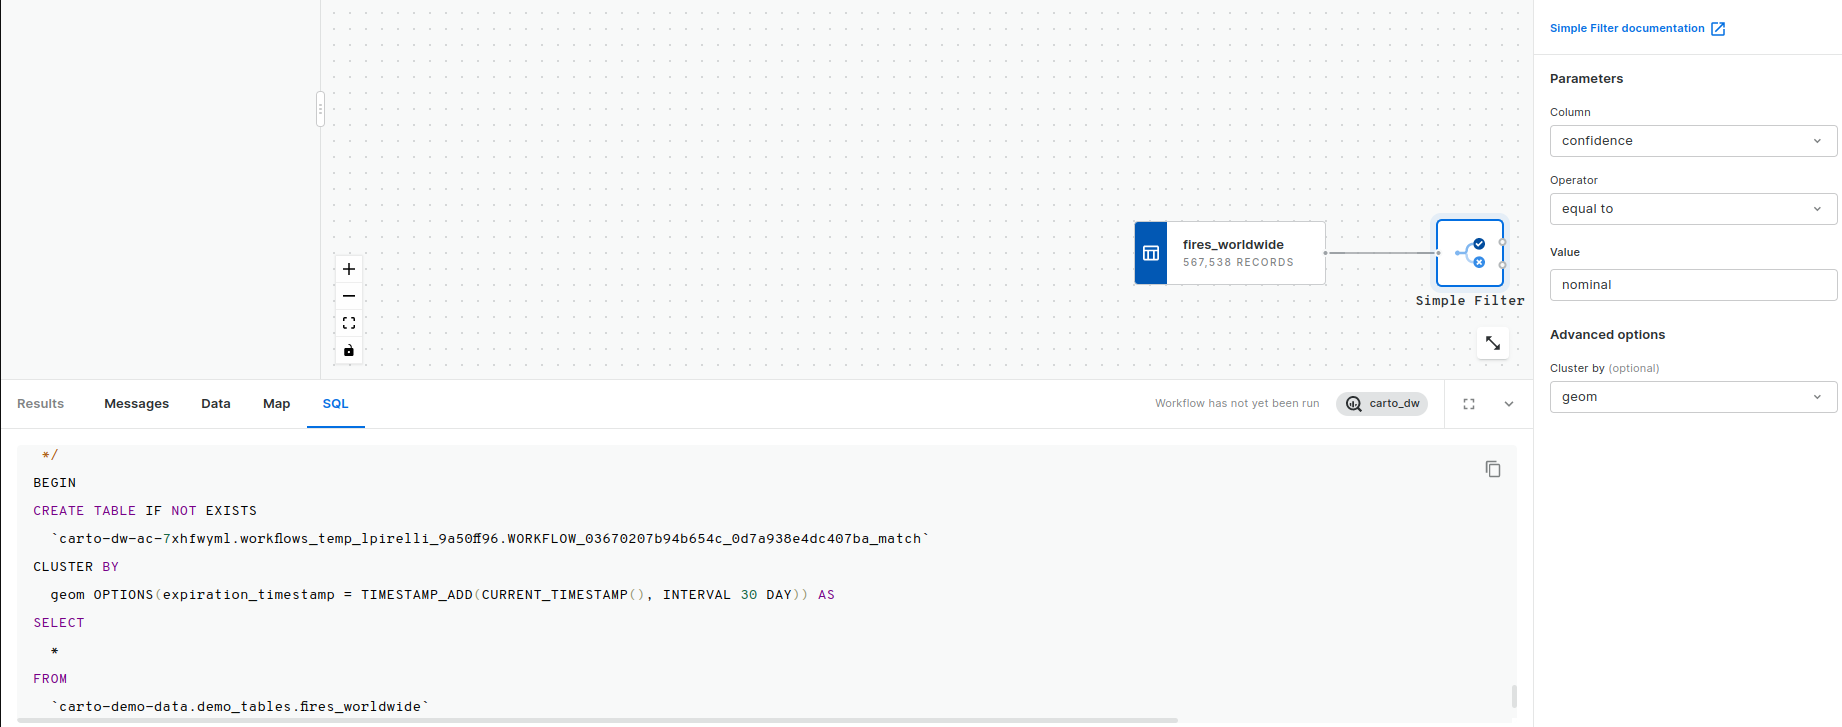Expand results panel to fullscreen
The image size is (1842, 727).
click(1469, 404)
